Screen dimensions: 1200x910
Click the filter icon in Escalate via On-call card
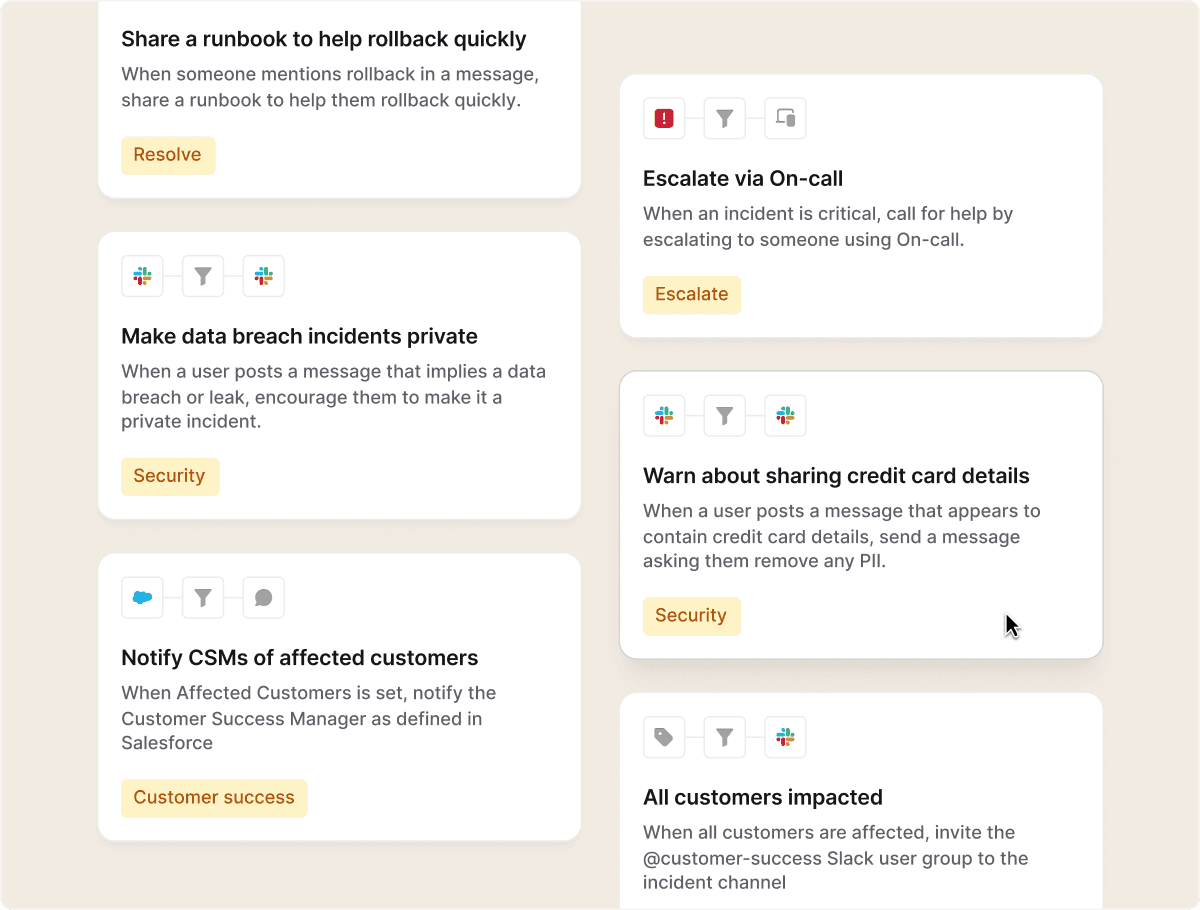(725, 119)
